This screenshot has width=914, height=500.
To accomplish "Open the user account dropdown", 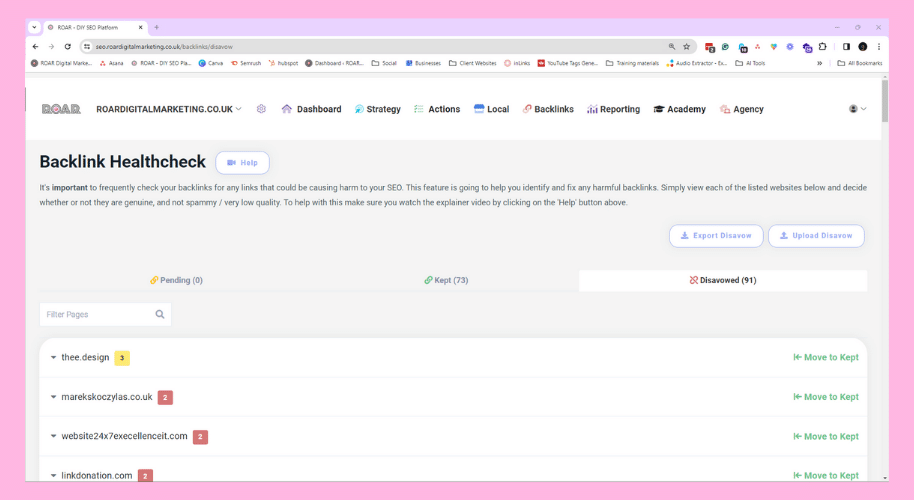I will pyautogui.click(x=857, y=109).
